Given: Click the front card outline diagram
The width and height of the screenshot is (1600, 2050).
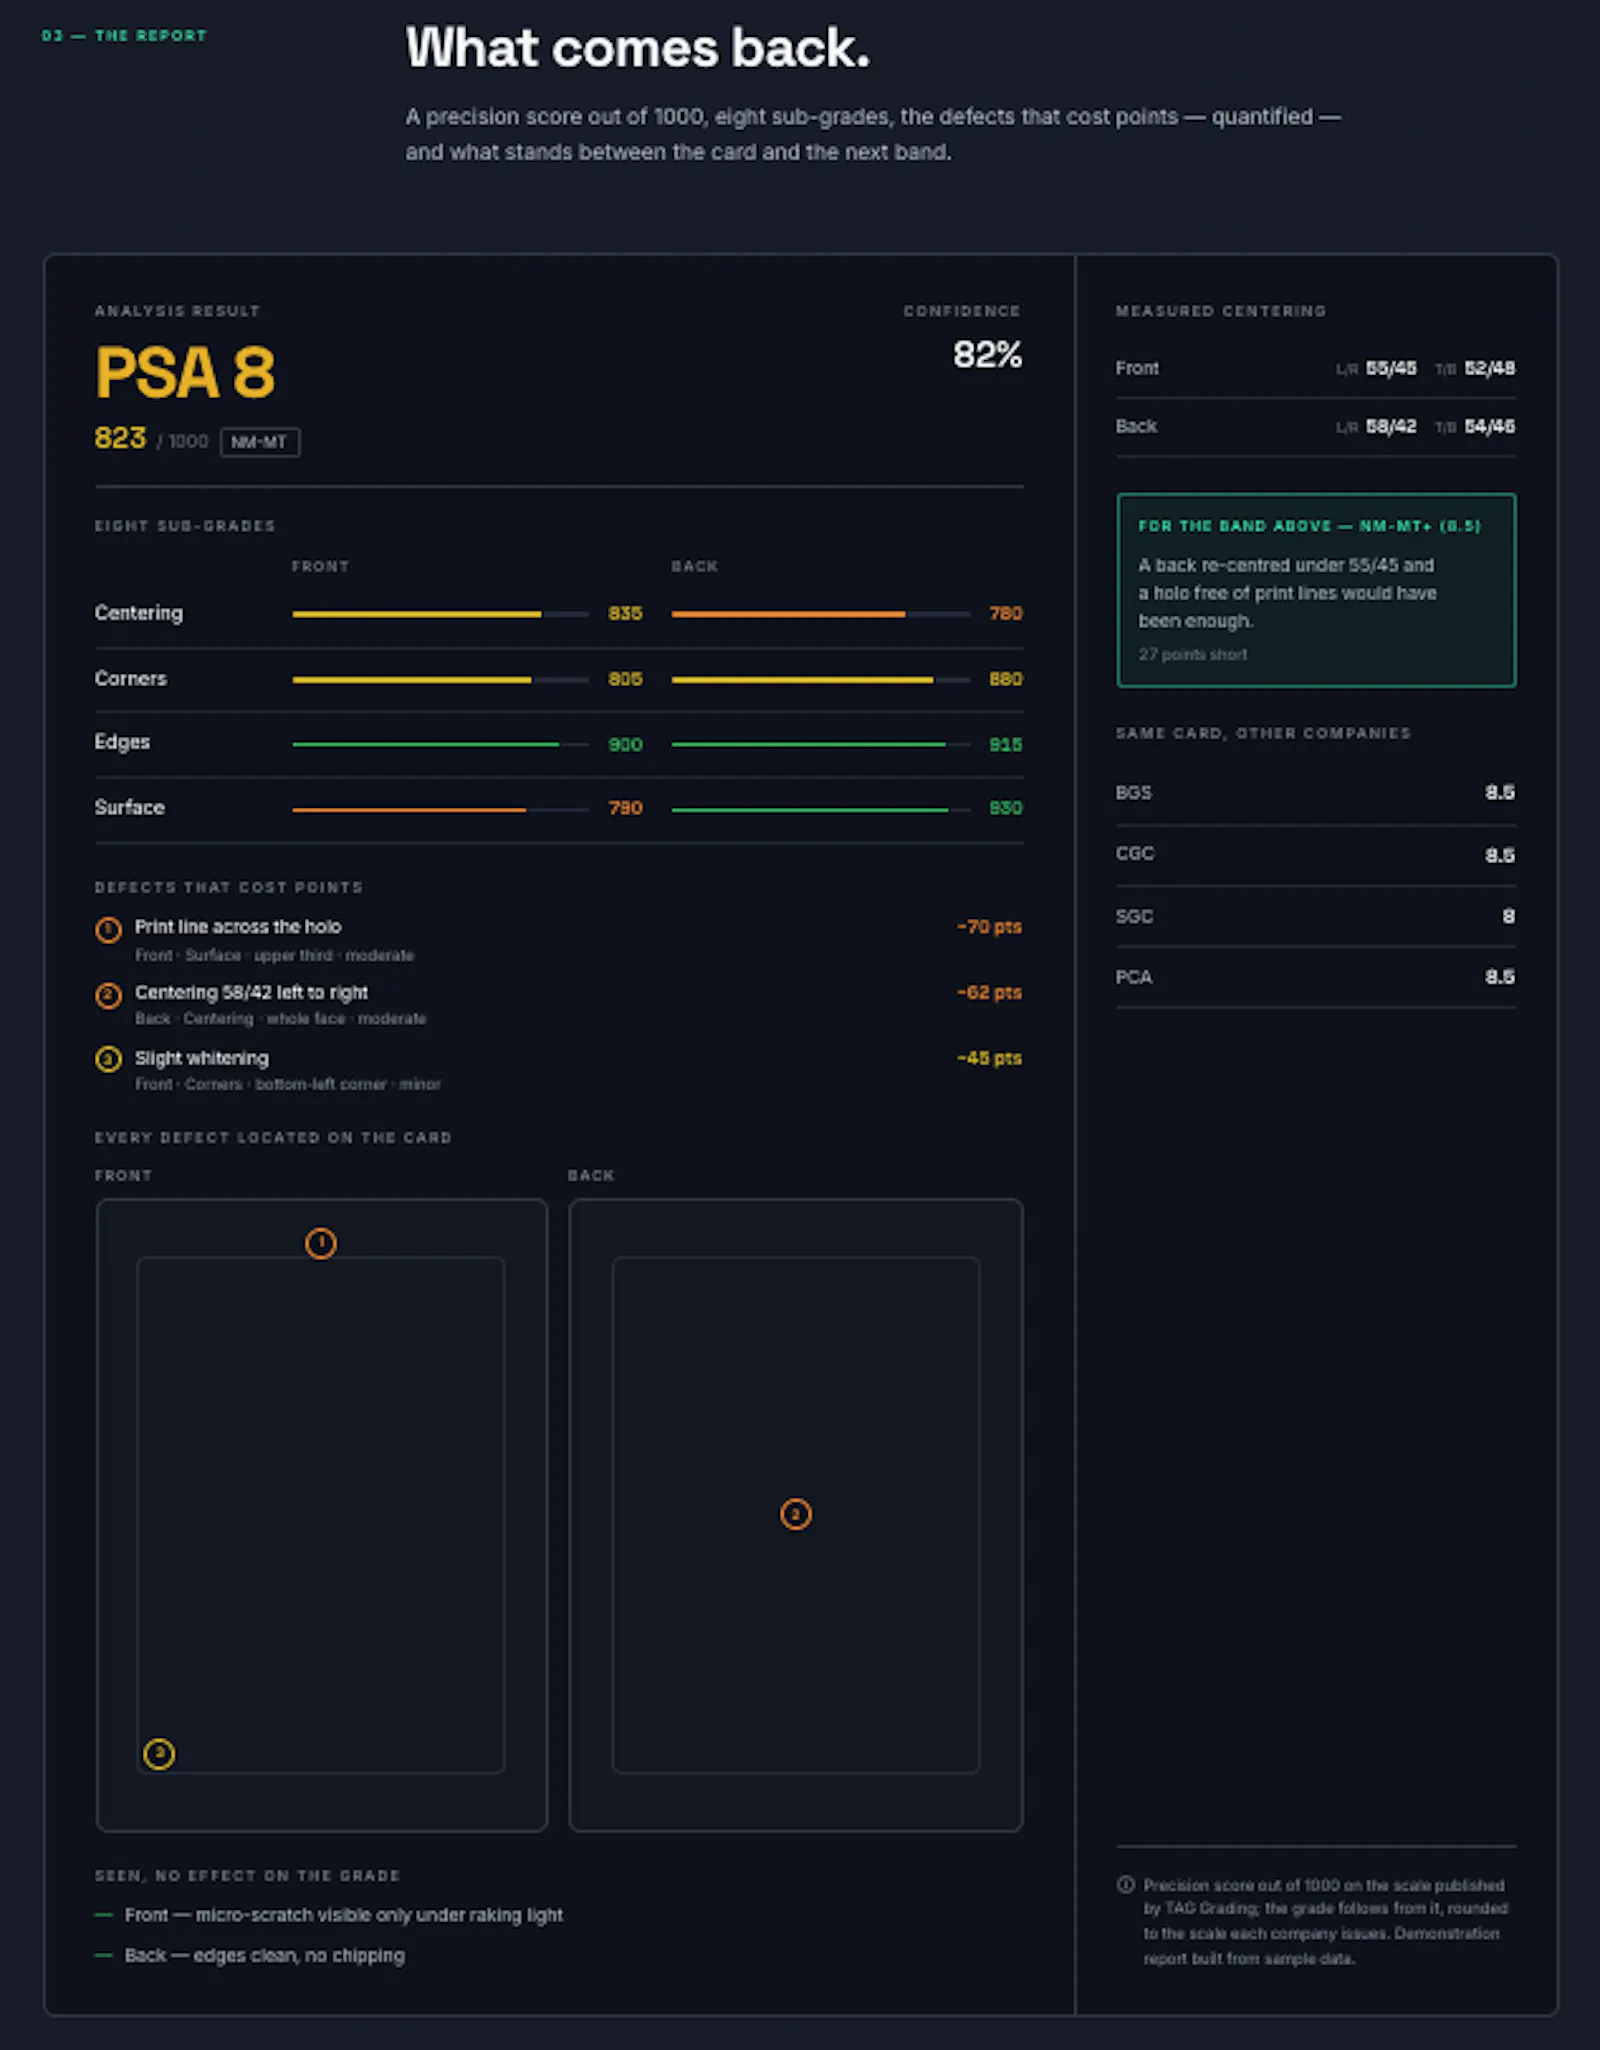Looking at the screenshot, I should point(321,1515).
